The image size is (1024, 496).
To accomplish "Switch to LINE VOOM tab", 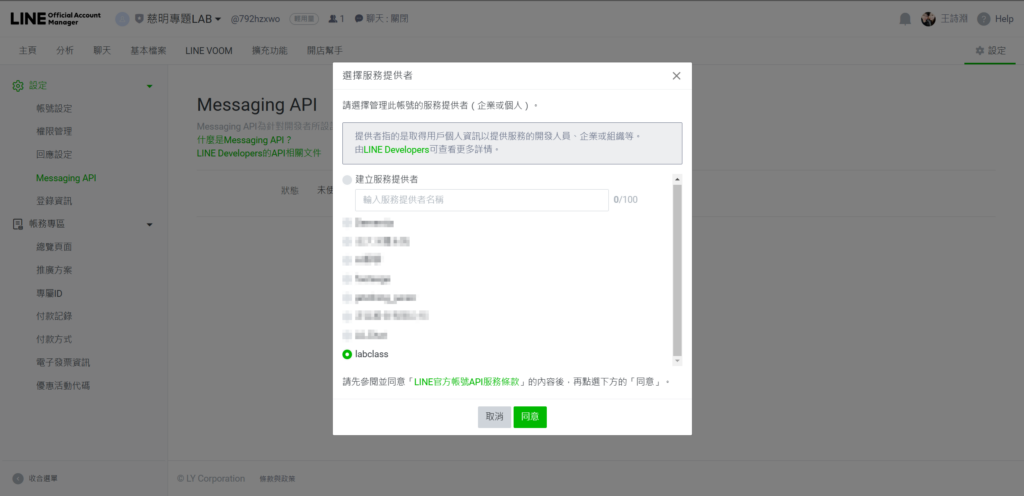I will click(208, 51).
